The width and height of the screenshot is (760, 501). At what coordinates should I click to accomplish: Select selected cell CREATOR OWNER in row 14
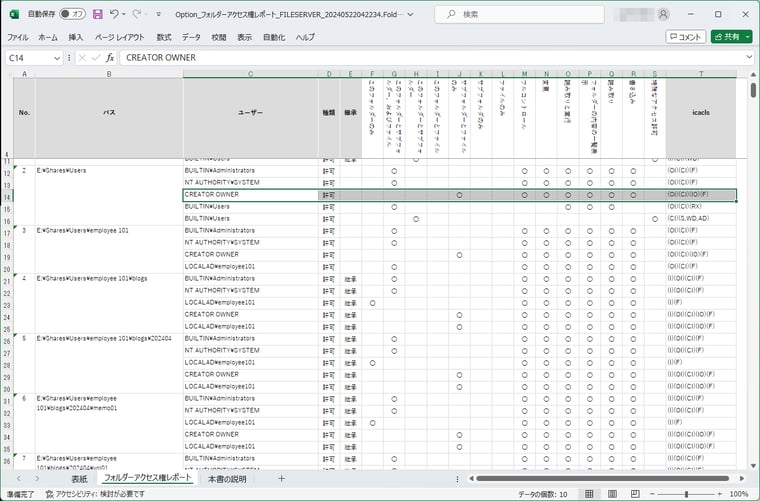click(251, 195)
